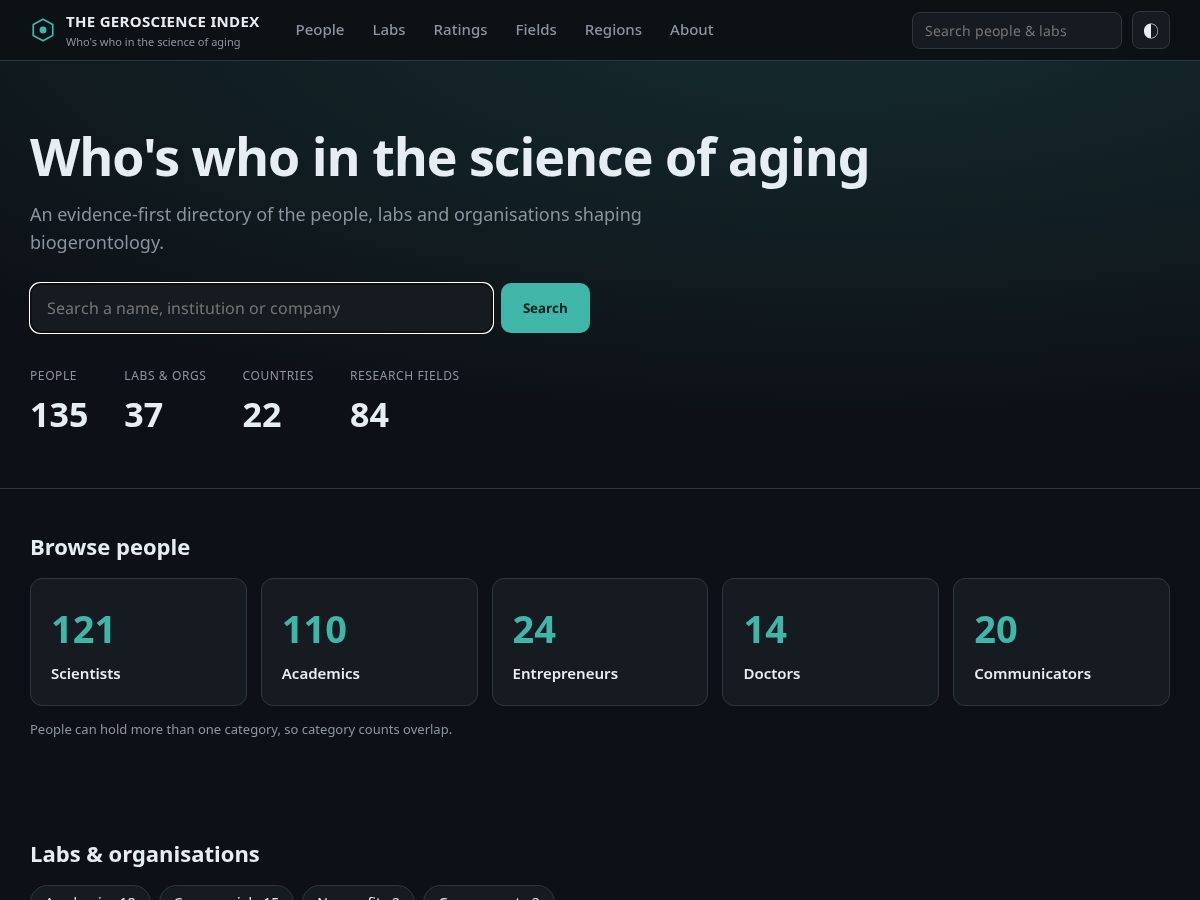The height and width of the screenshot is (900, 1200).
Task: Click the evidence-first directory description
Action: (x=336, y=228)
